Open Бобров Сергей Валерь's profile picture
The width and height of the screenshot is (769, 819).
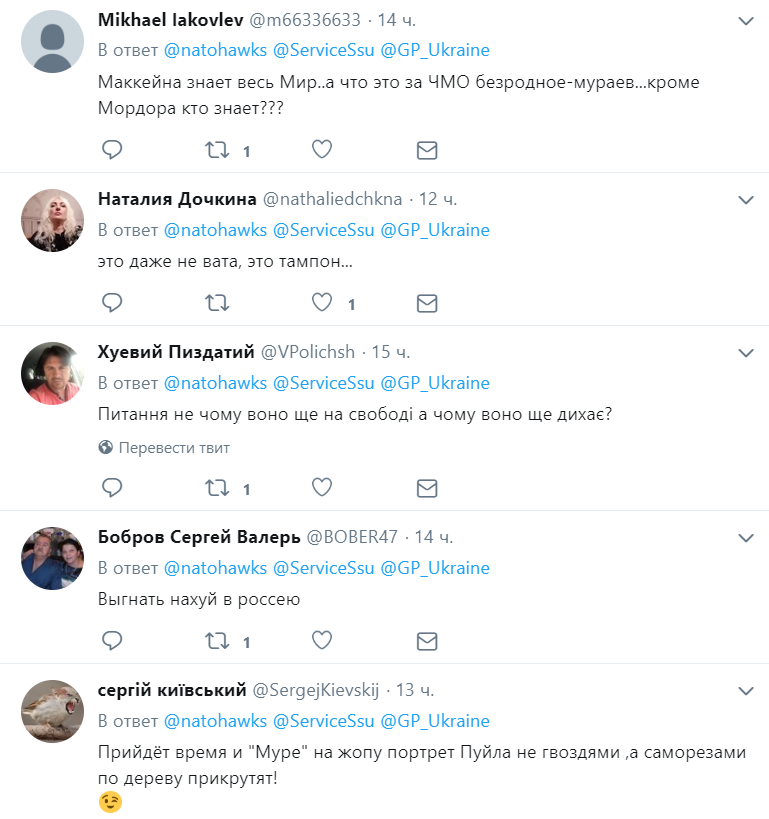53,558
